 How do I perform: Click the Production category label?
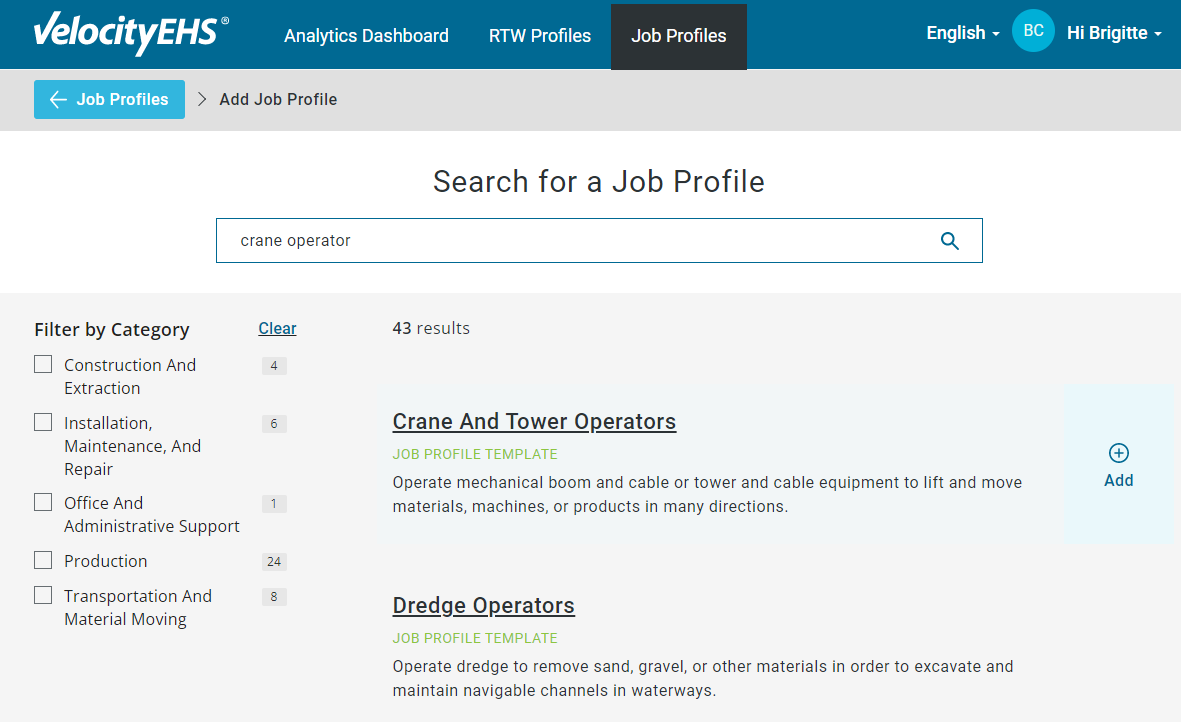pos(105,561)
